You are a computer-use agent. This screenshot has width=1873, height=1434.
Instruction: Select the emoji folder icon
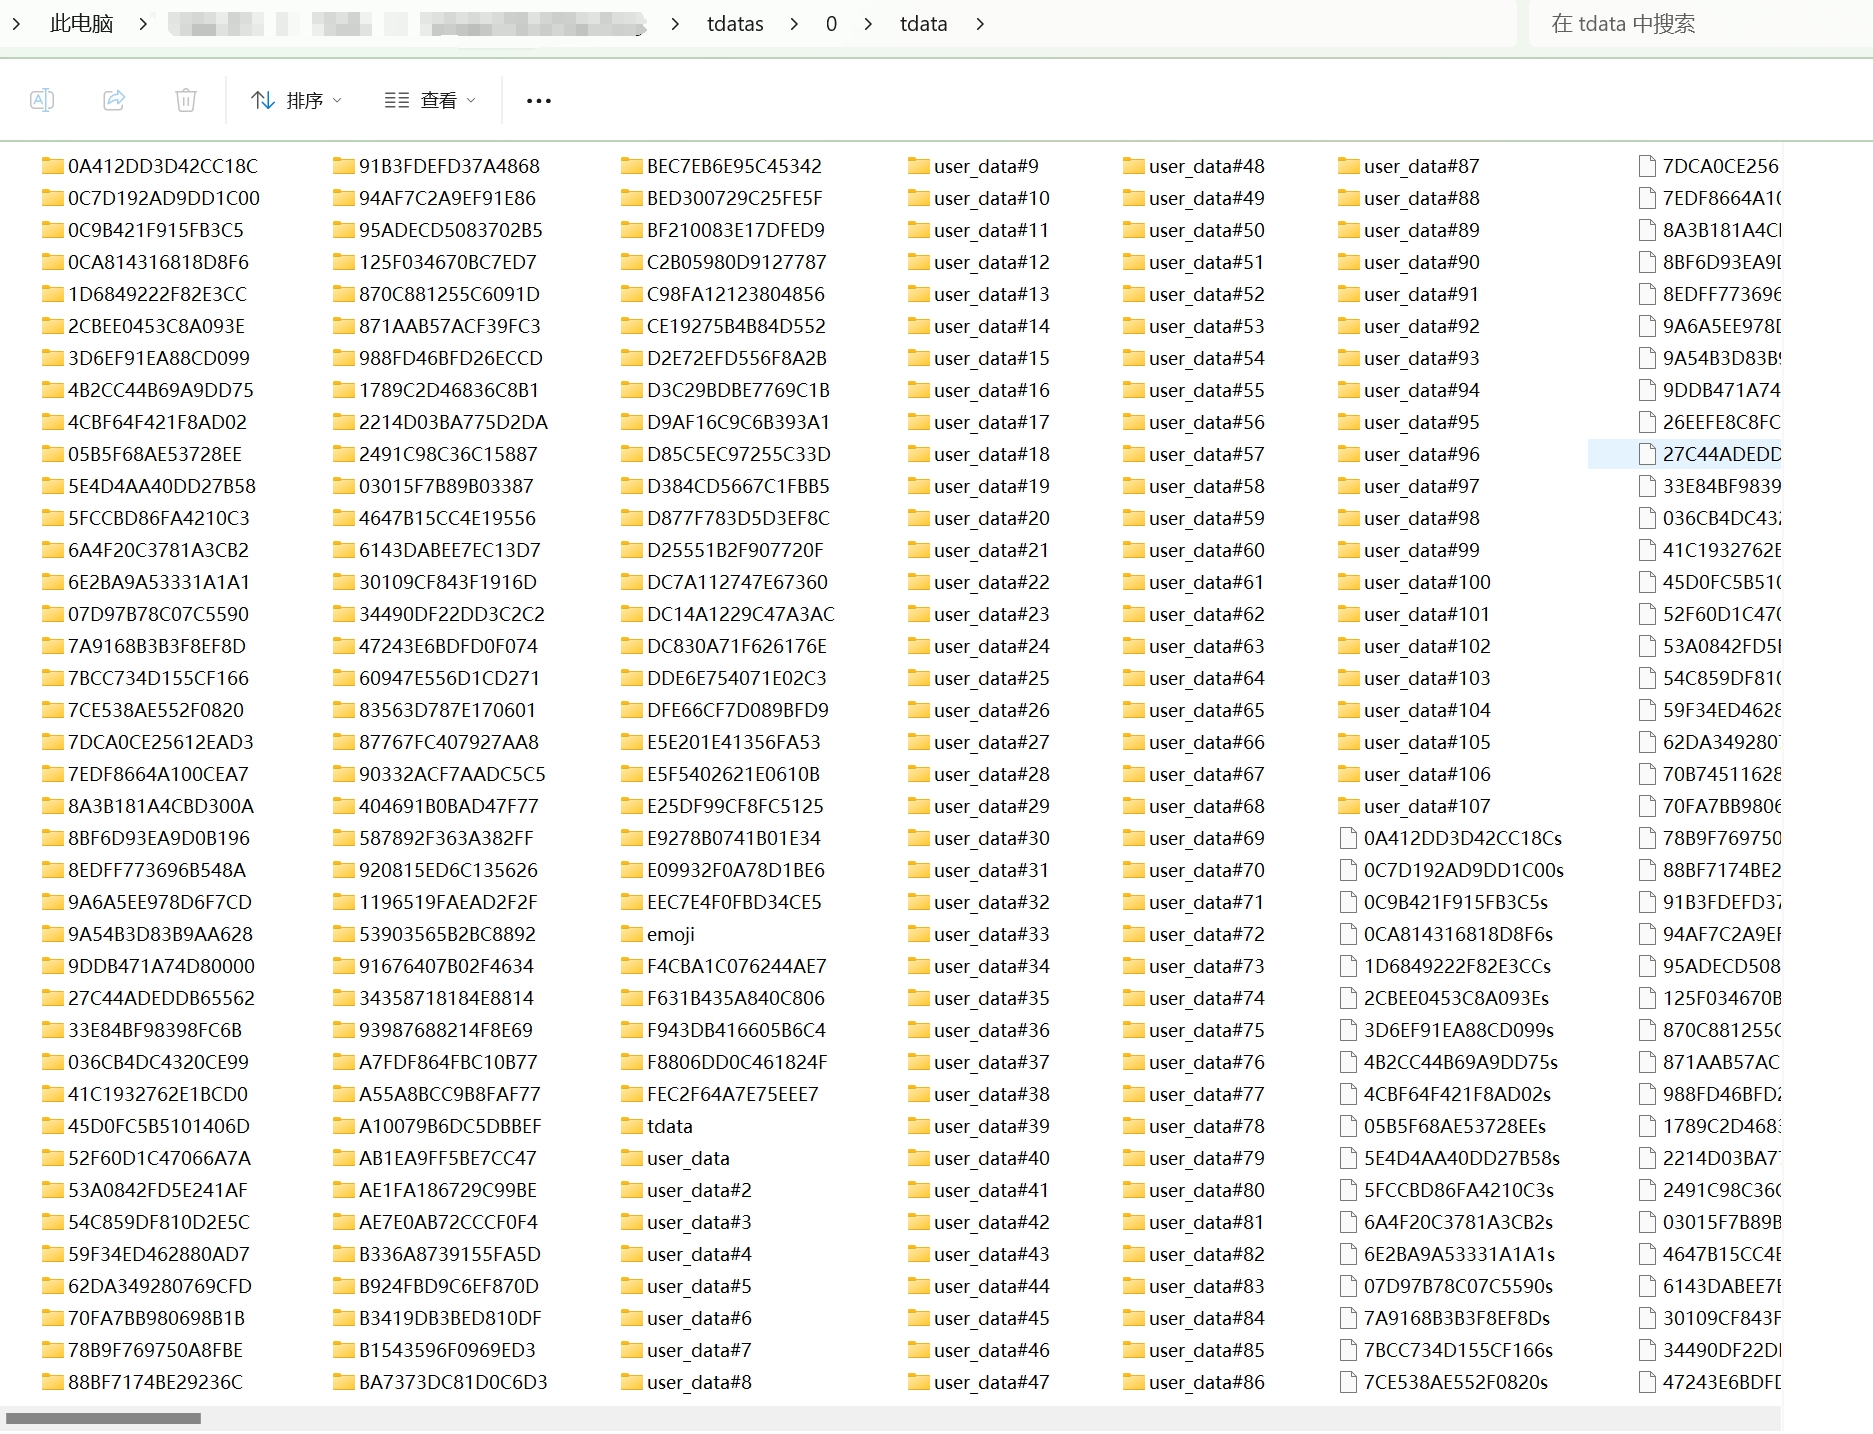pos(631,934)
